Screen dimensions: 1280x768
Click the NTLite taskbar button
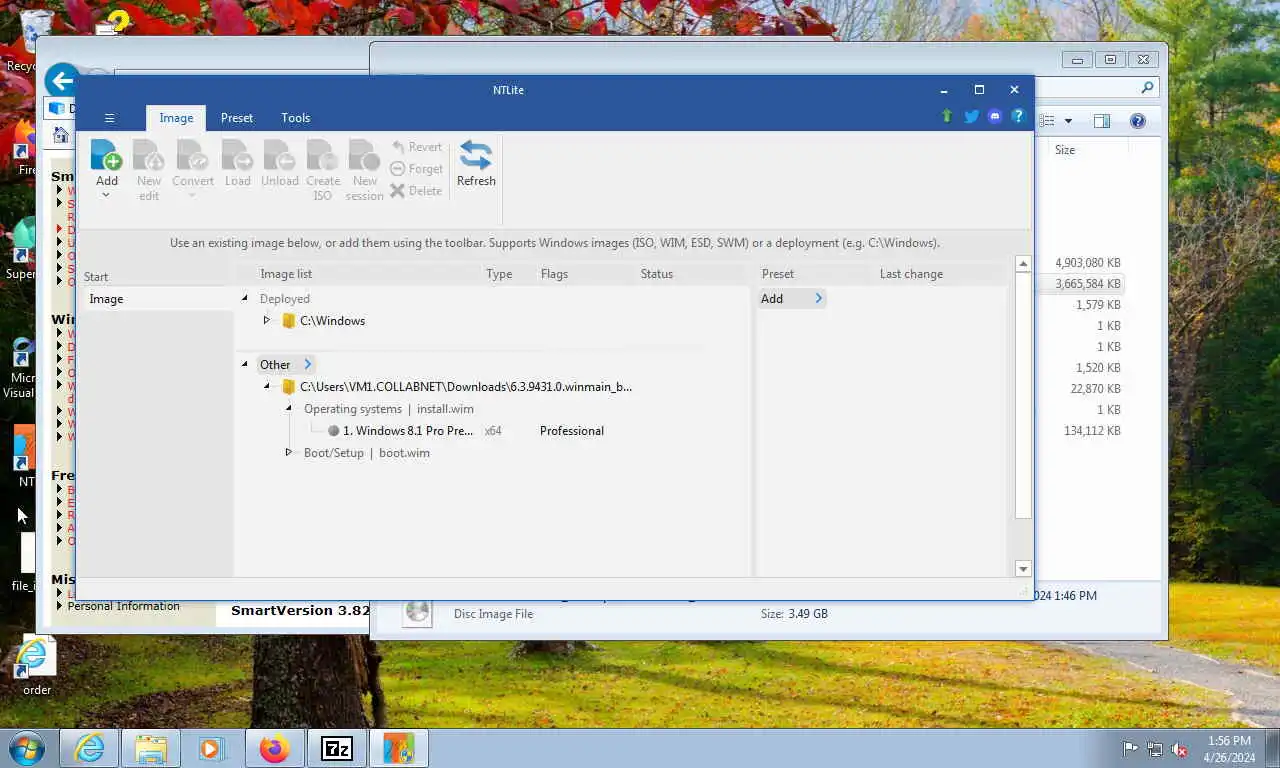point(399,748)
